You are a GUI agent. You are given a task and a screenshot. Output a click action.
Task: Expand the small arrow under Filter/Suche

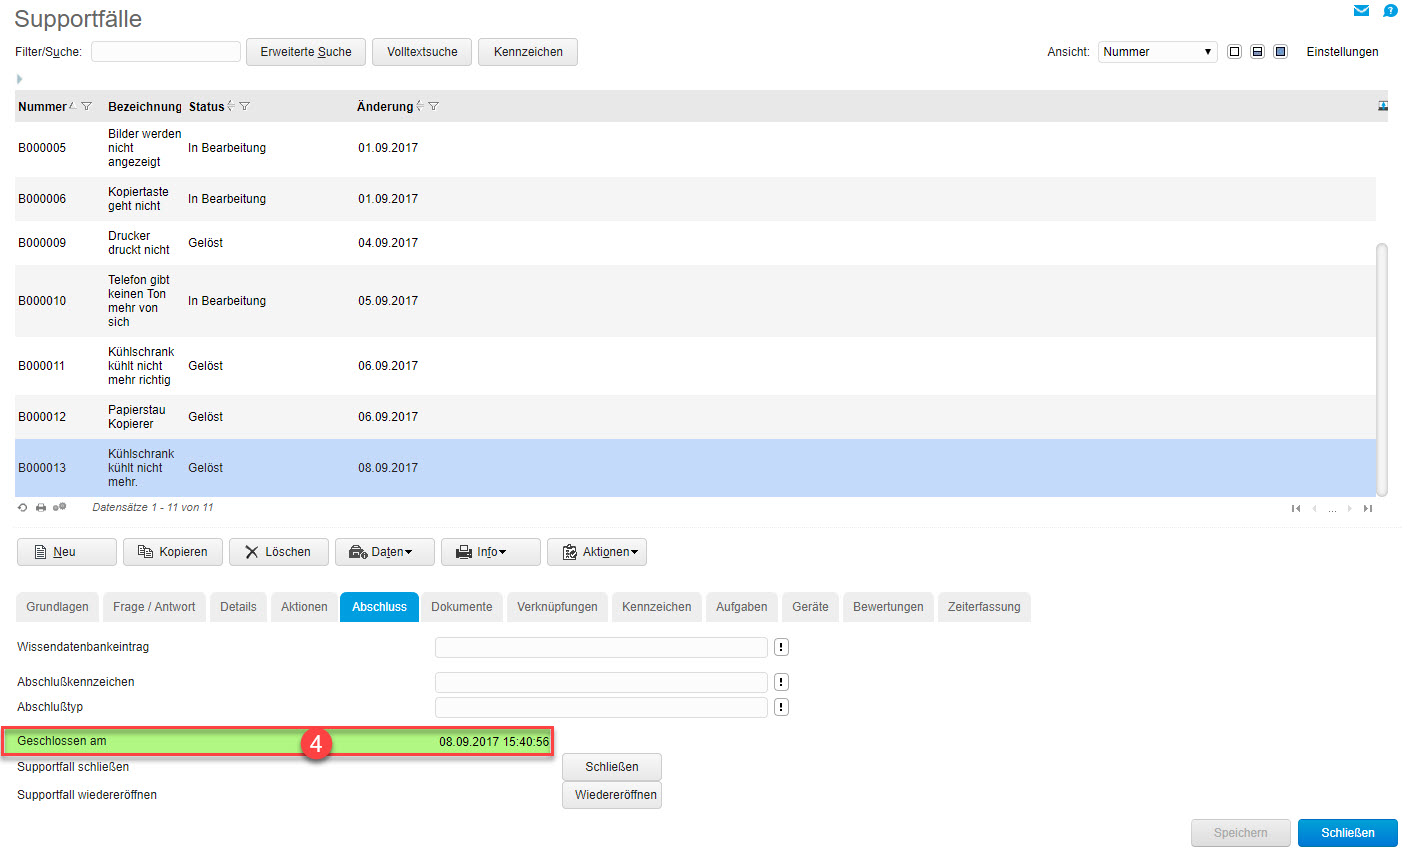[x=19, y=79]
